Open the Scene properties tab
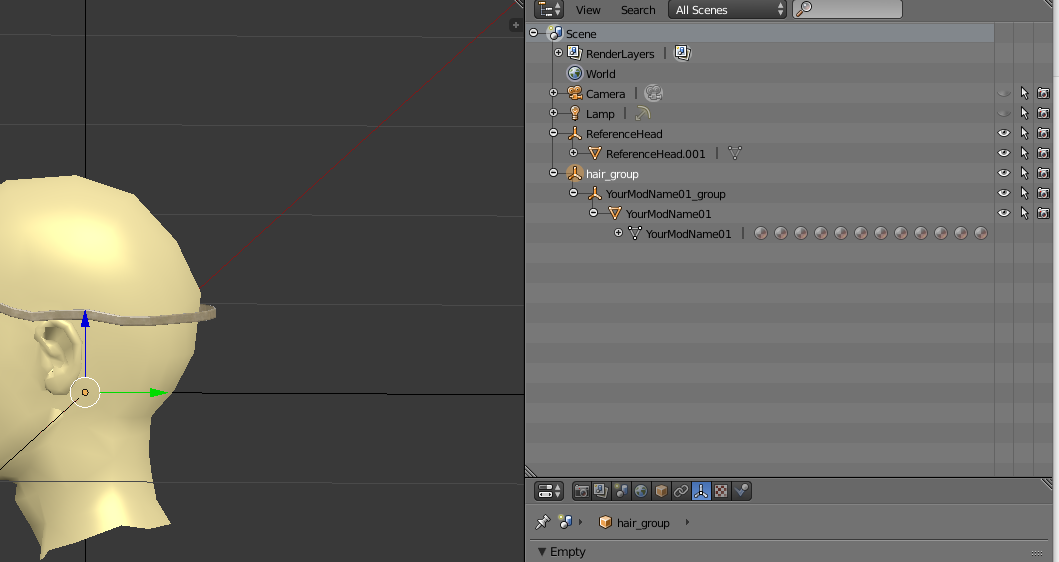The width and height of the screenshot is (1059, 562). point(621,491)
